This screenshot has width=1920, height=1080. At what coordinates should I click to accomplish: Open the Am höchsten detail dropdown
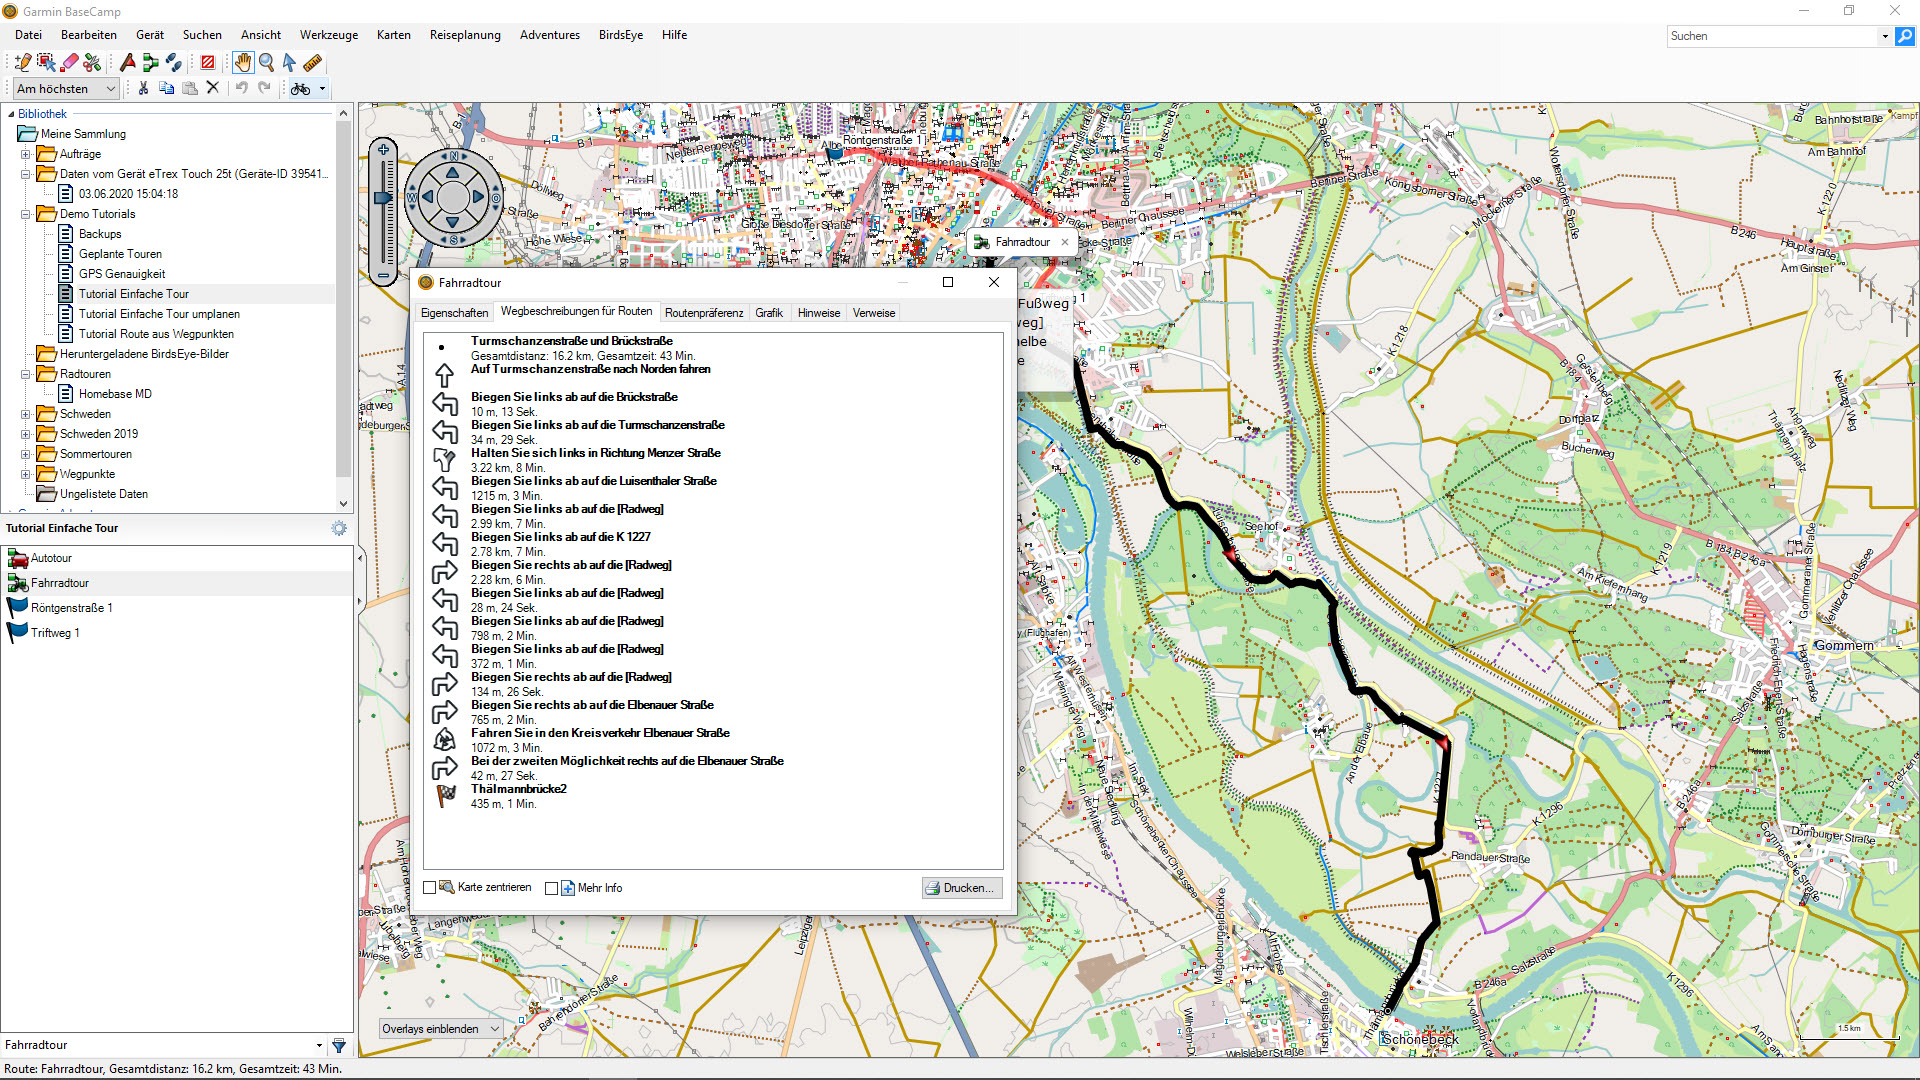[66, 89]
